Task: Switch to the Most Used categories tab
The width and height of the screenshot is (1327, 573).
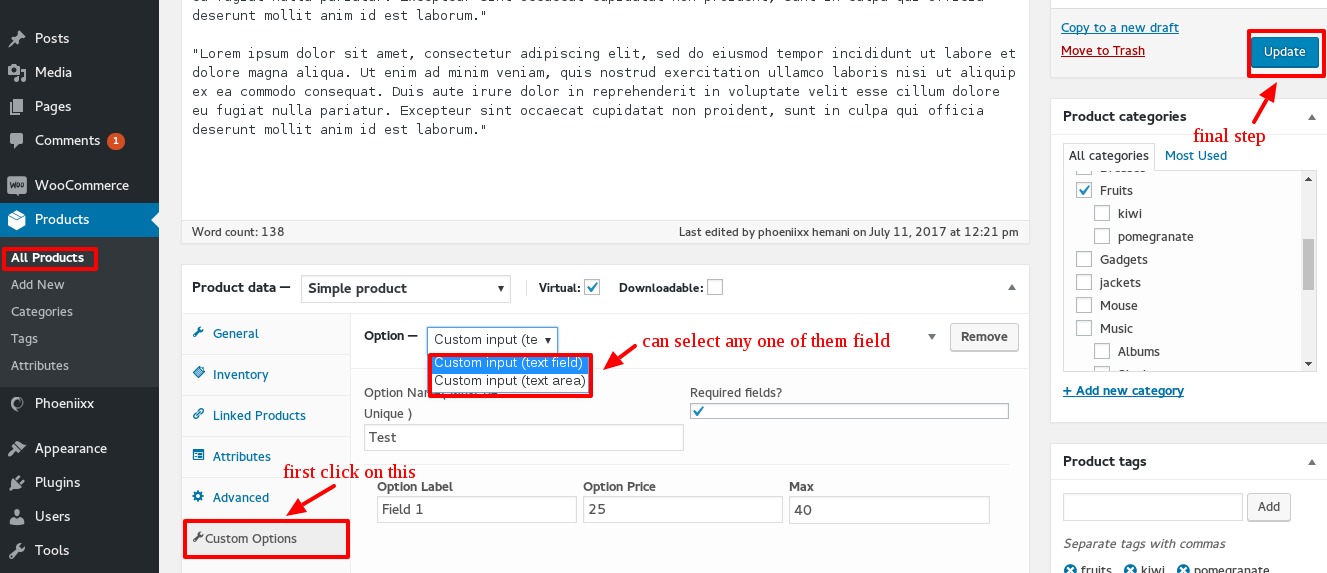Action: 1195,156
